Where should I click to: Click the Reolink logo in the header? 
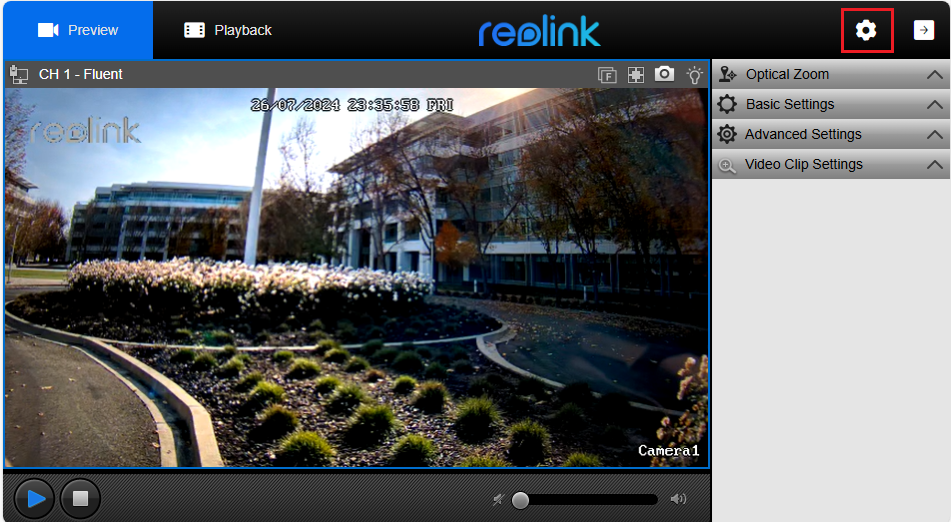pos(539,31)
